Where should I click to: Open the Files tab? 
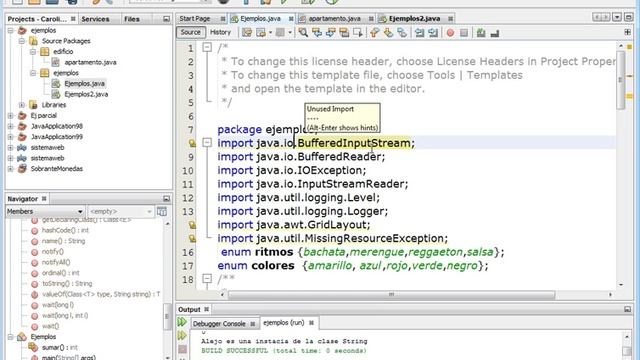pyautogui.click(x=132, y=19)
